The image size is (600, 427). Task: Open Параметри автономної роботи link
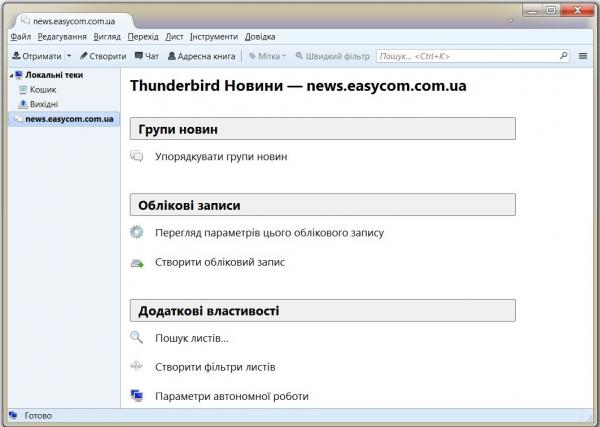(x=232, y=396)
